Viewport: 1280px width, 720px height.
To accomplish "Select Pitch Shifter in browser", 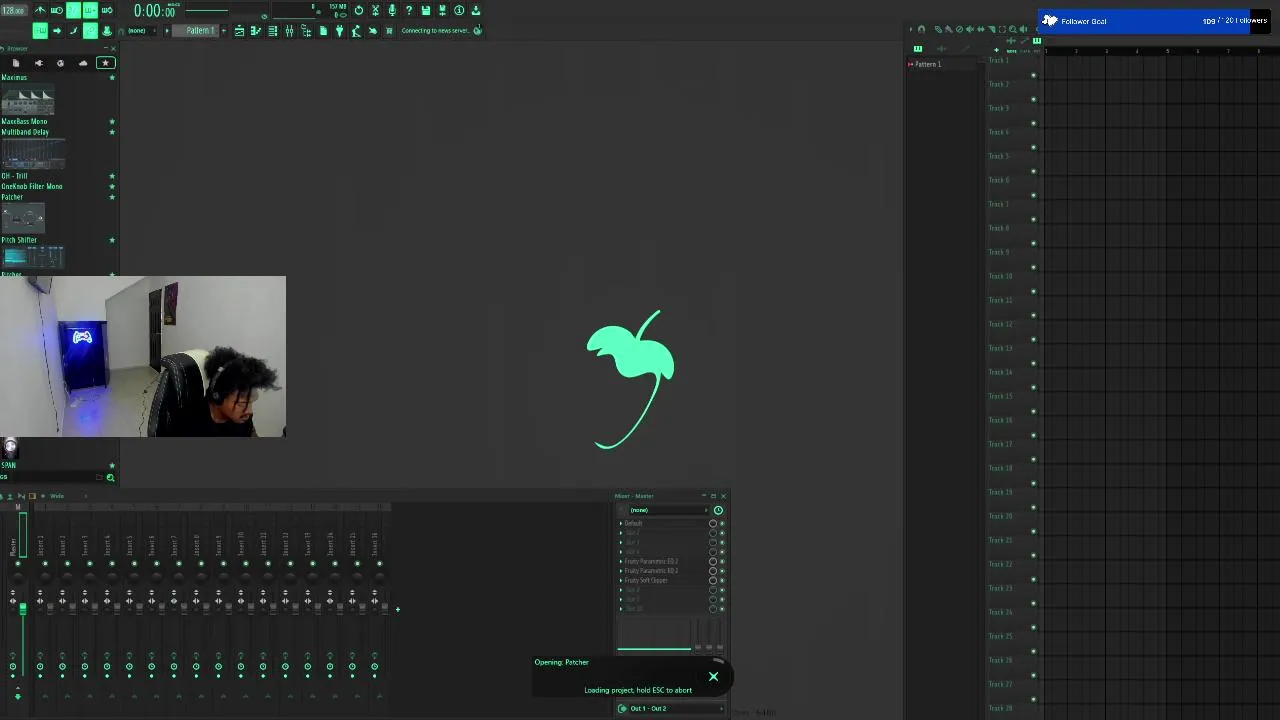I will coord(19,240).
